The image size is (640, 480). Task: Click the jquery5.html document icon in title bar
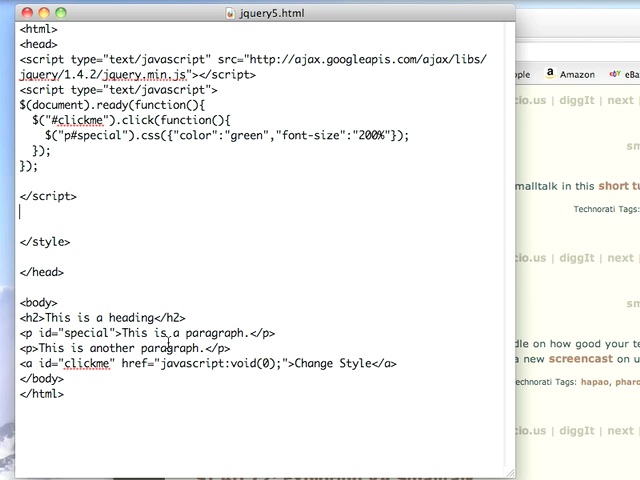230,13
